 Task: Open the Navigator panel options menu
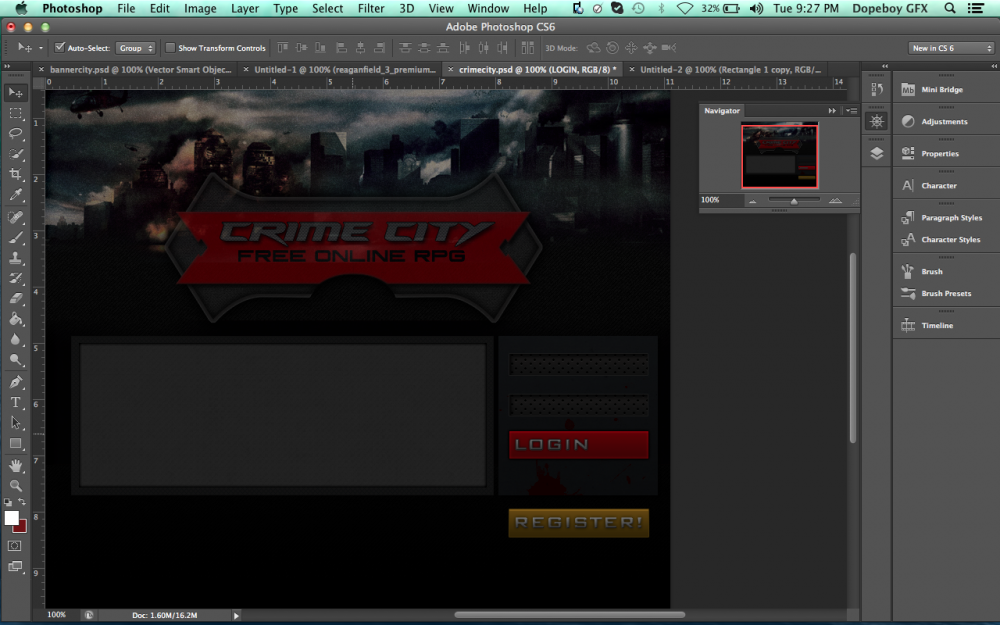(x=850, y=111)
